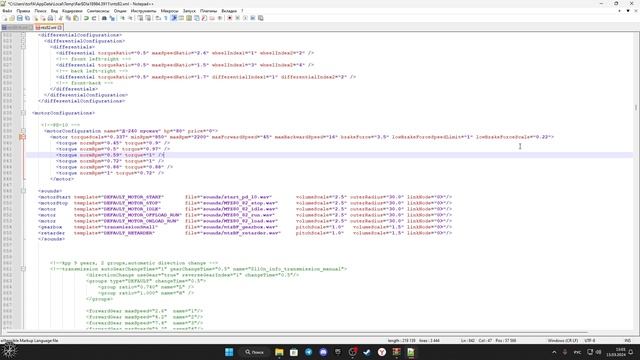
Task: Collapse the sounds block fold marker
Action: [x=23, y=191]
